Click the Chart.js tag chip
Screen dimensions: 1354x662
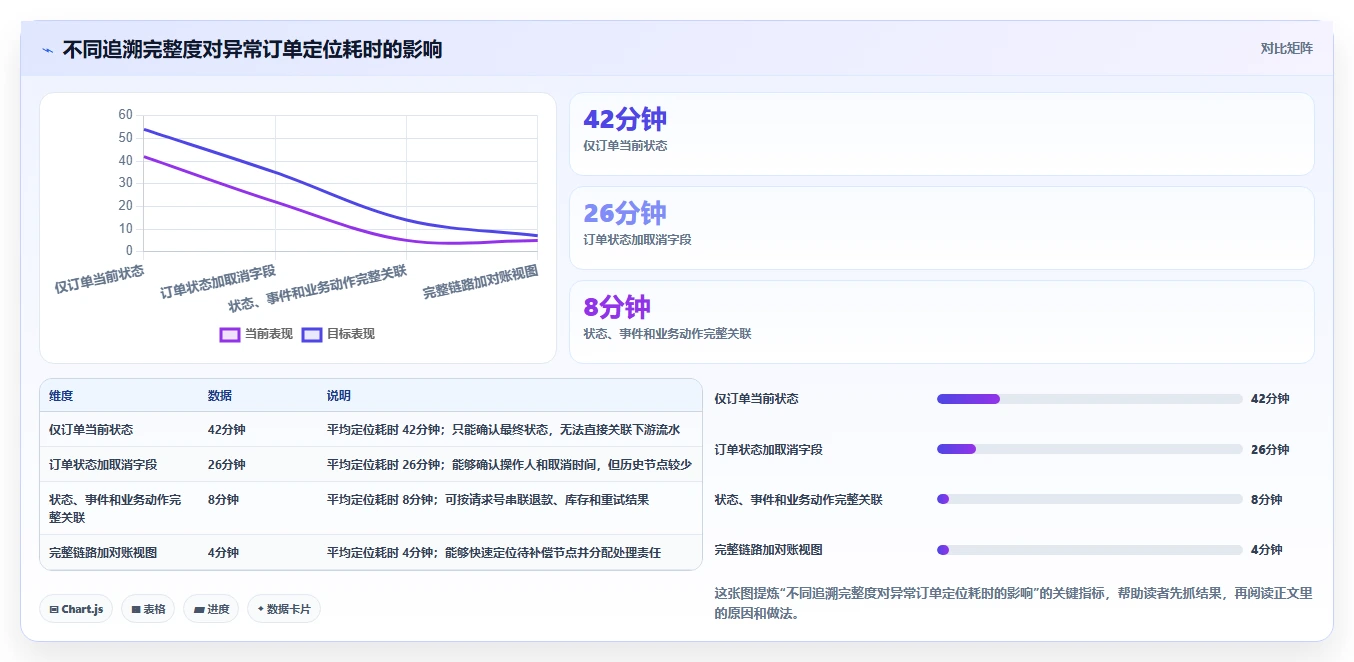tap(76, 609)
